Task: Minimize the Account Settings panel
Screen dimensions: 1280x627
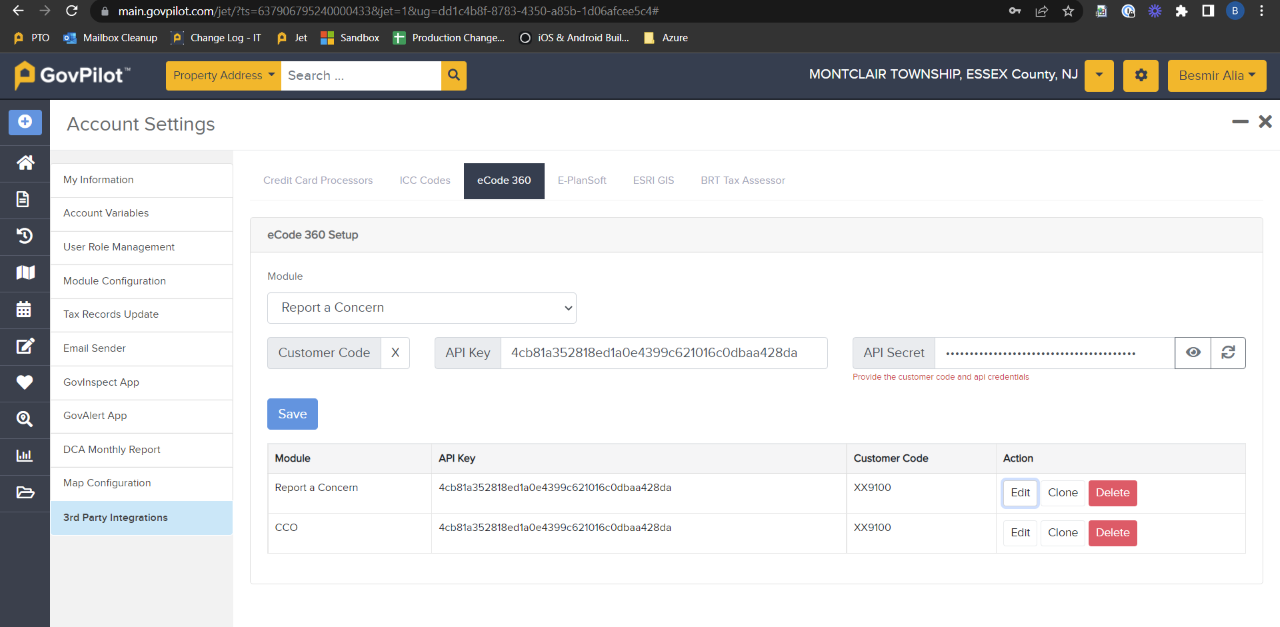Action: click(x=1240, y=122)
